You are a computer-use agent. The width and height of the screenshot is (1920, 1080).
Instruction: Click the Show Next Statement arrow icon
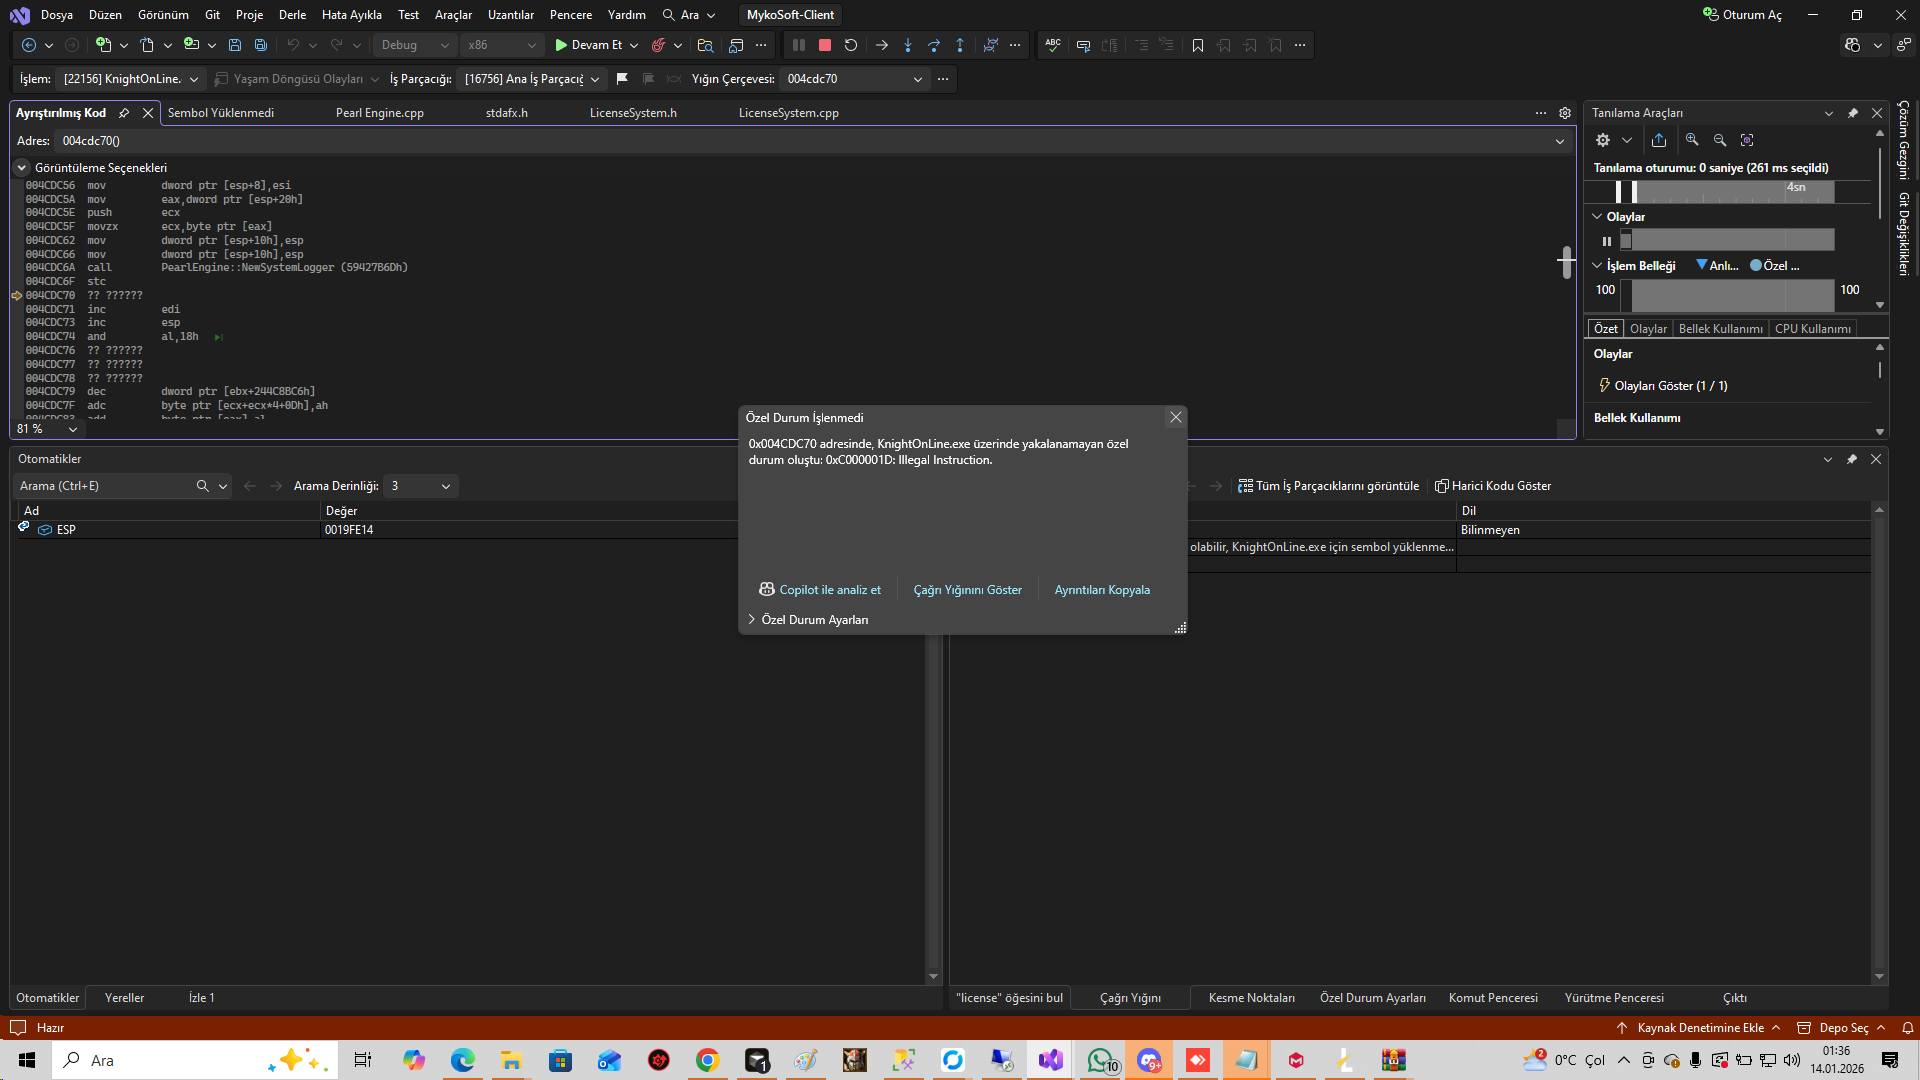(x=882, y=45)
